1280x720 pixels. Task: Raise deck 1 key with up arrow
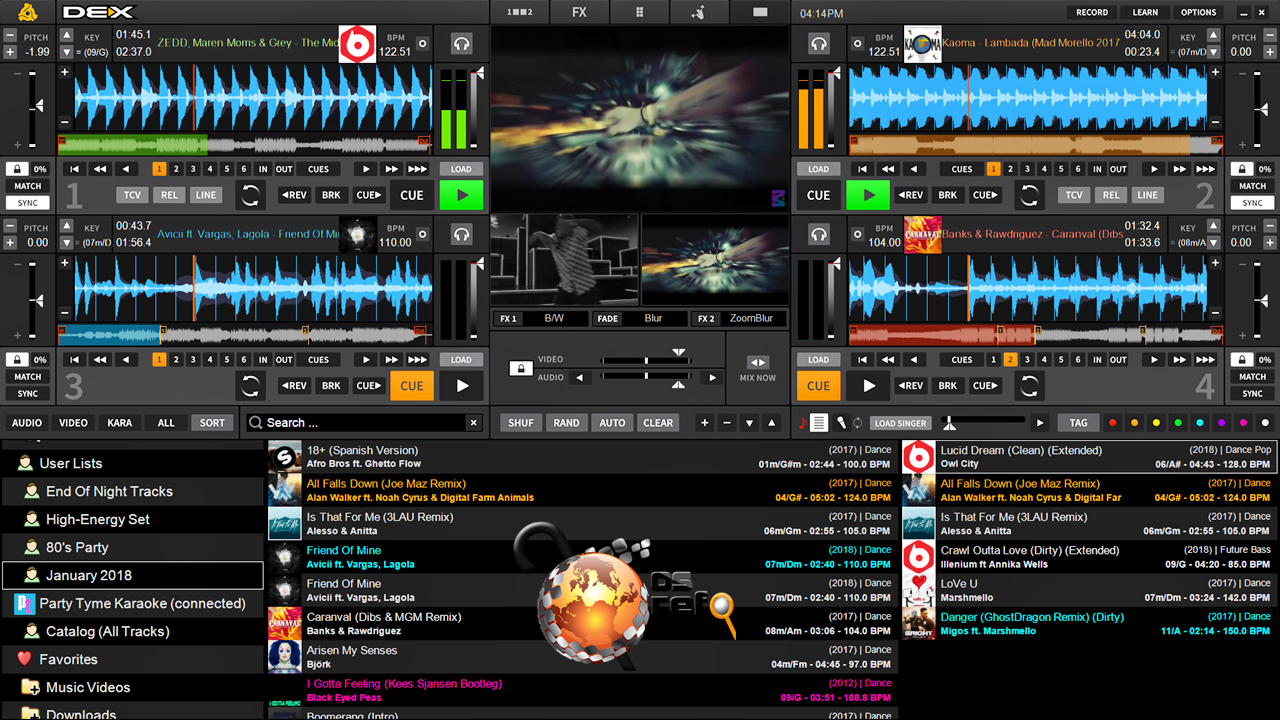67,35
